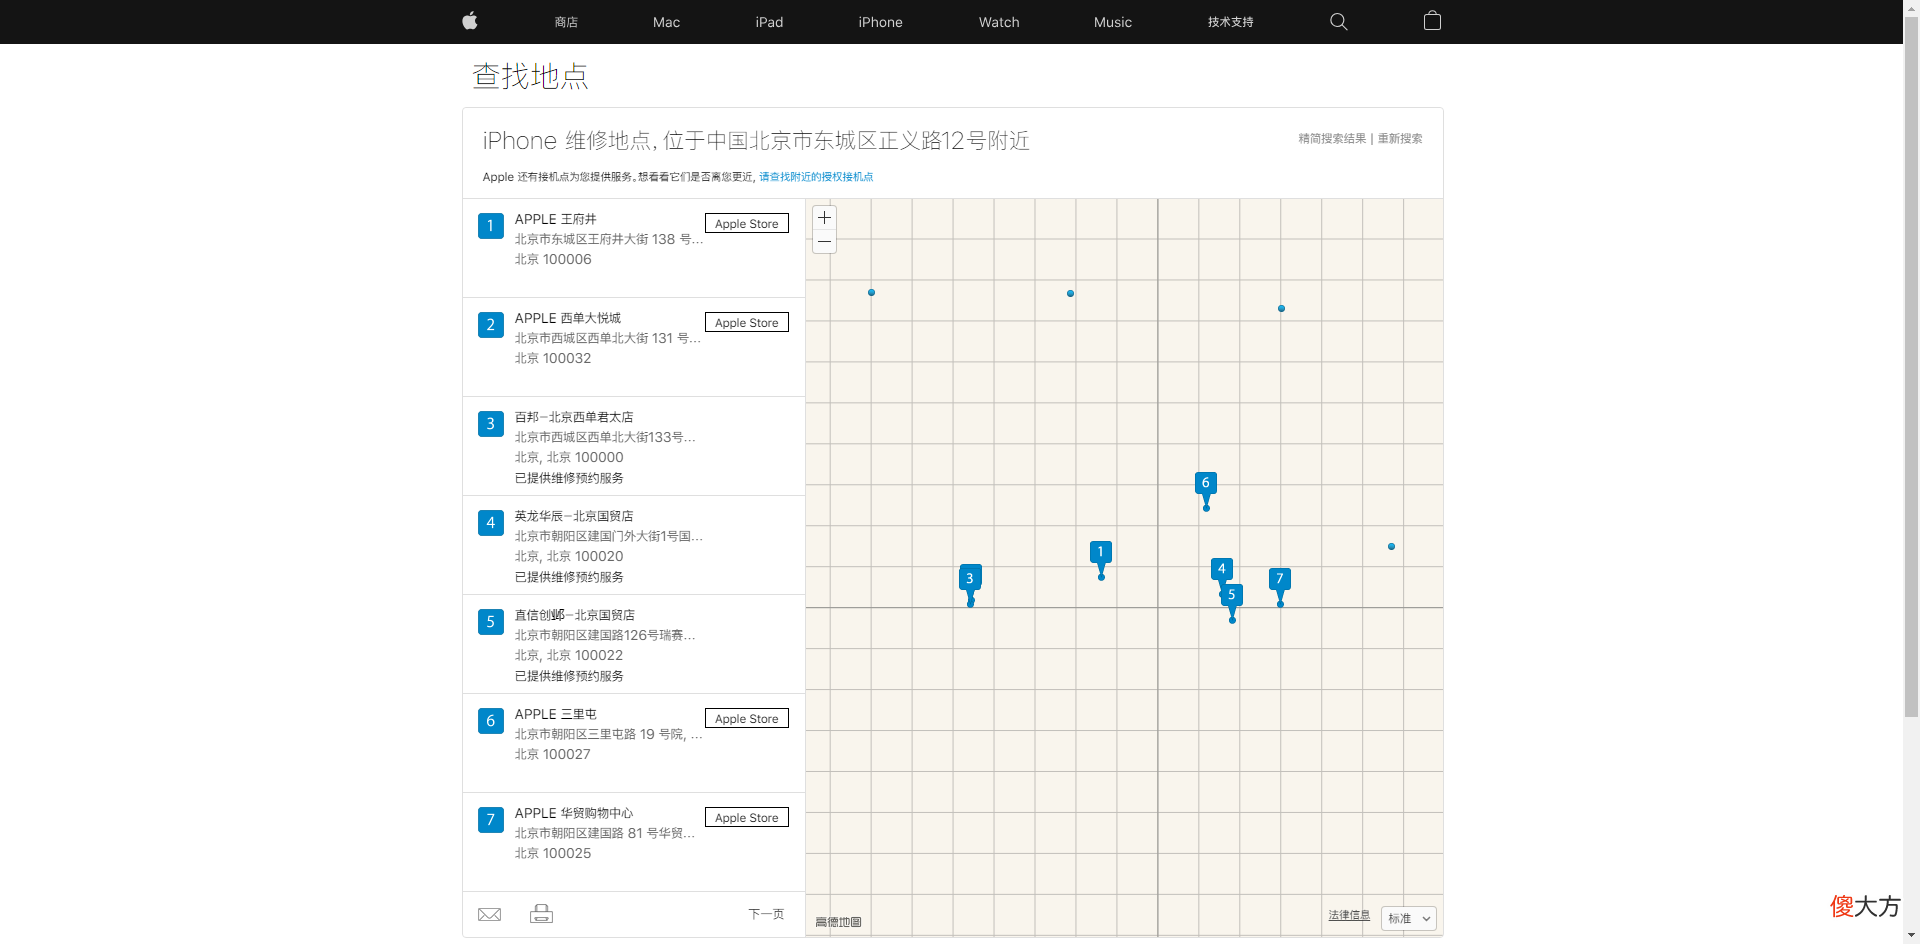Select map pin number 1

(x=1100, y=553)
